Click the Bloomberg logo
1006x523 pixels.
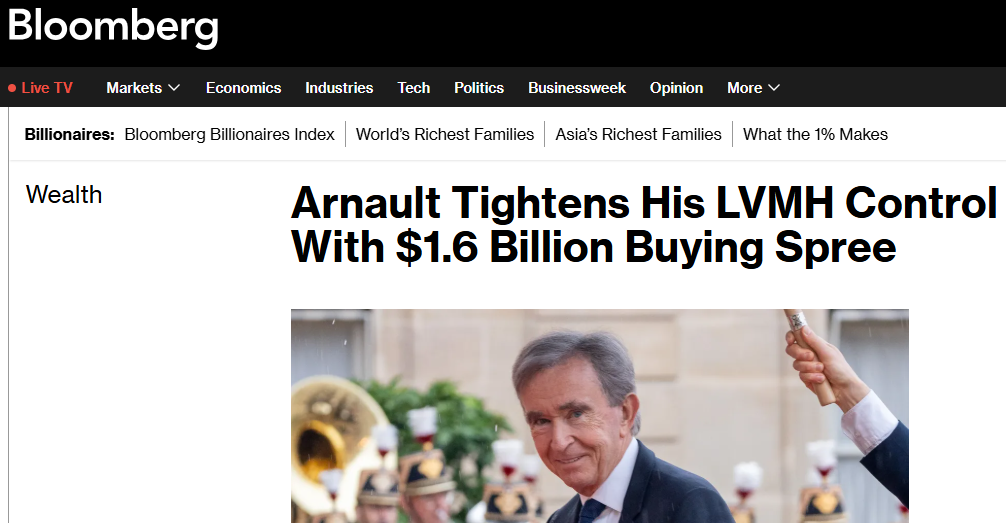pos(113,28)
